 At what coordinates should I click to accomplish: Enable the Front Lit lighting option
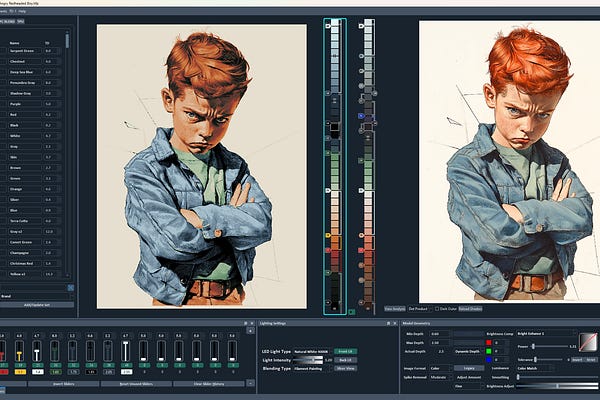(x=346, y=351)
